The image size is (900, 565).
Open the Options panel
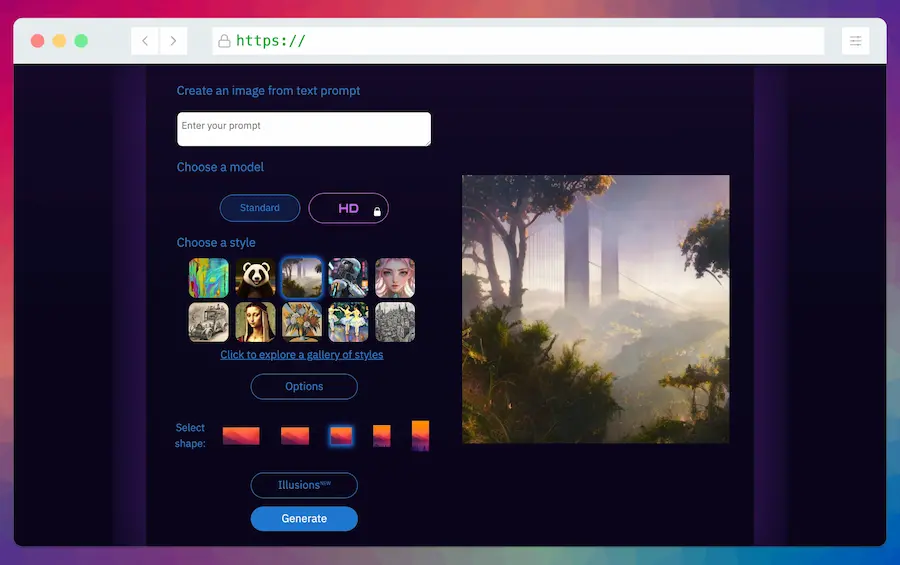(x=304, y=386)
